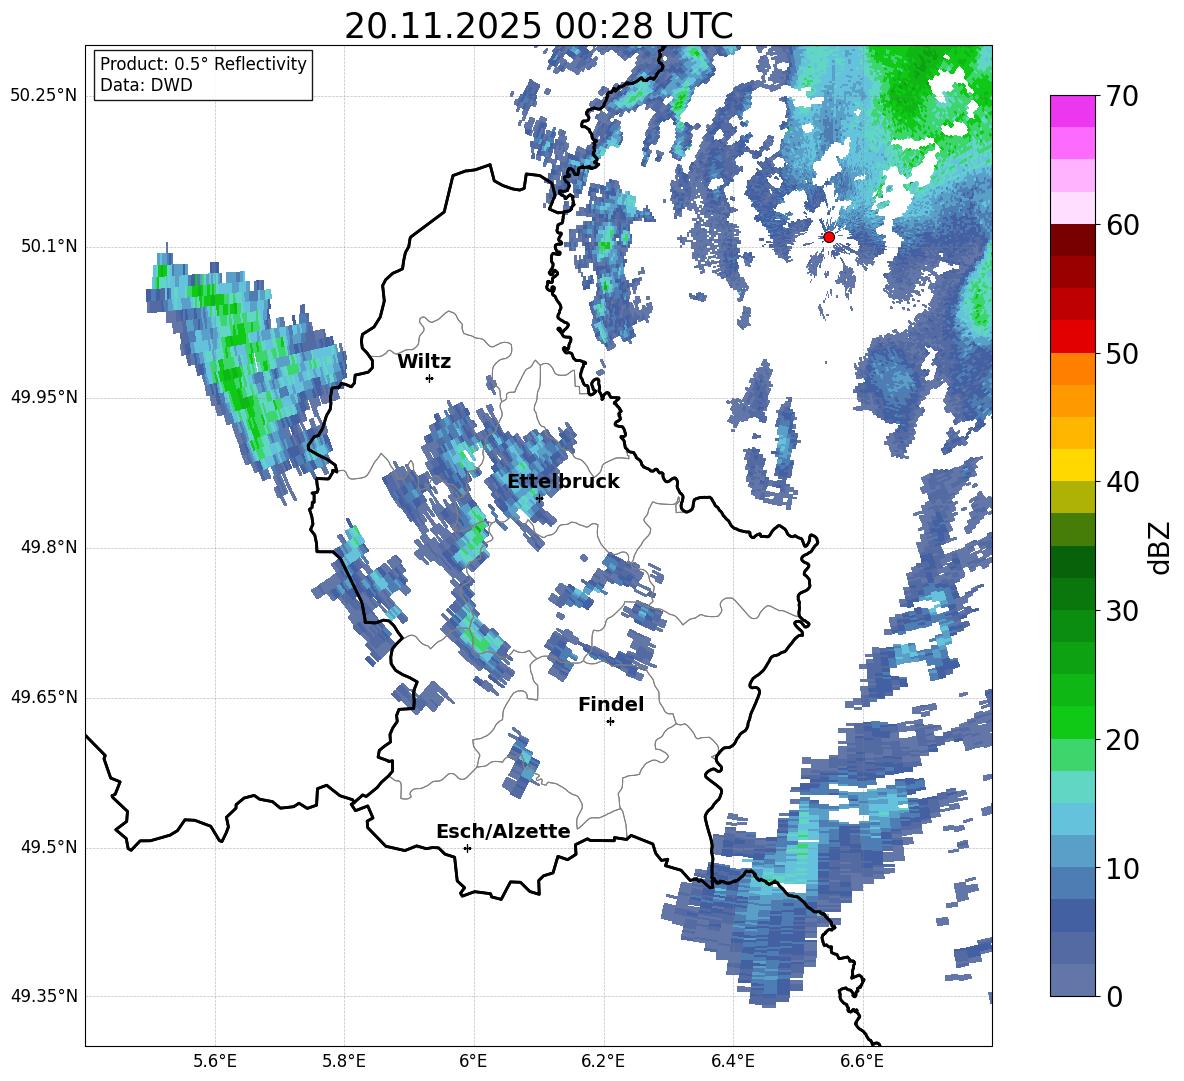Click the Findel city label
Image resolution: width=1184 pixels, height=1081 pixels.
(611, 705)
